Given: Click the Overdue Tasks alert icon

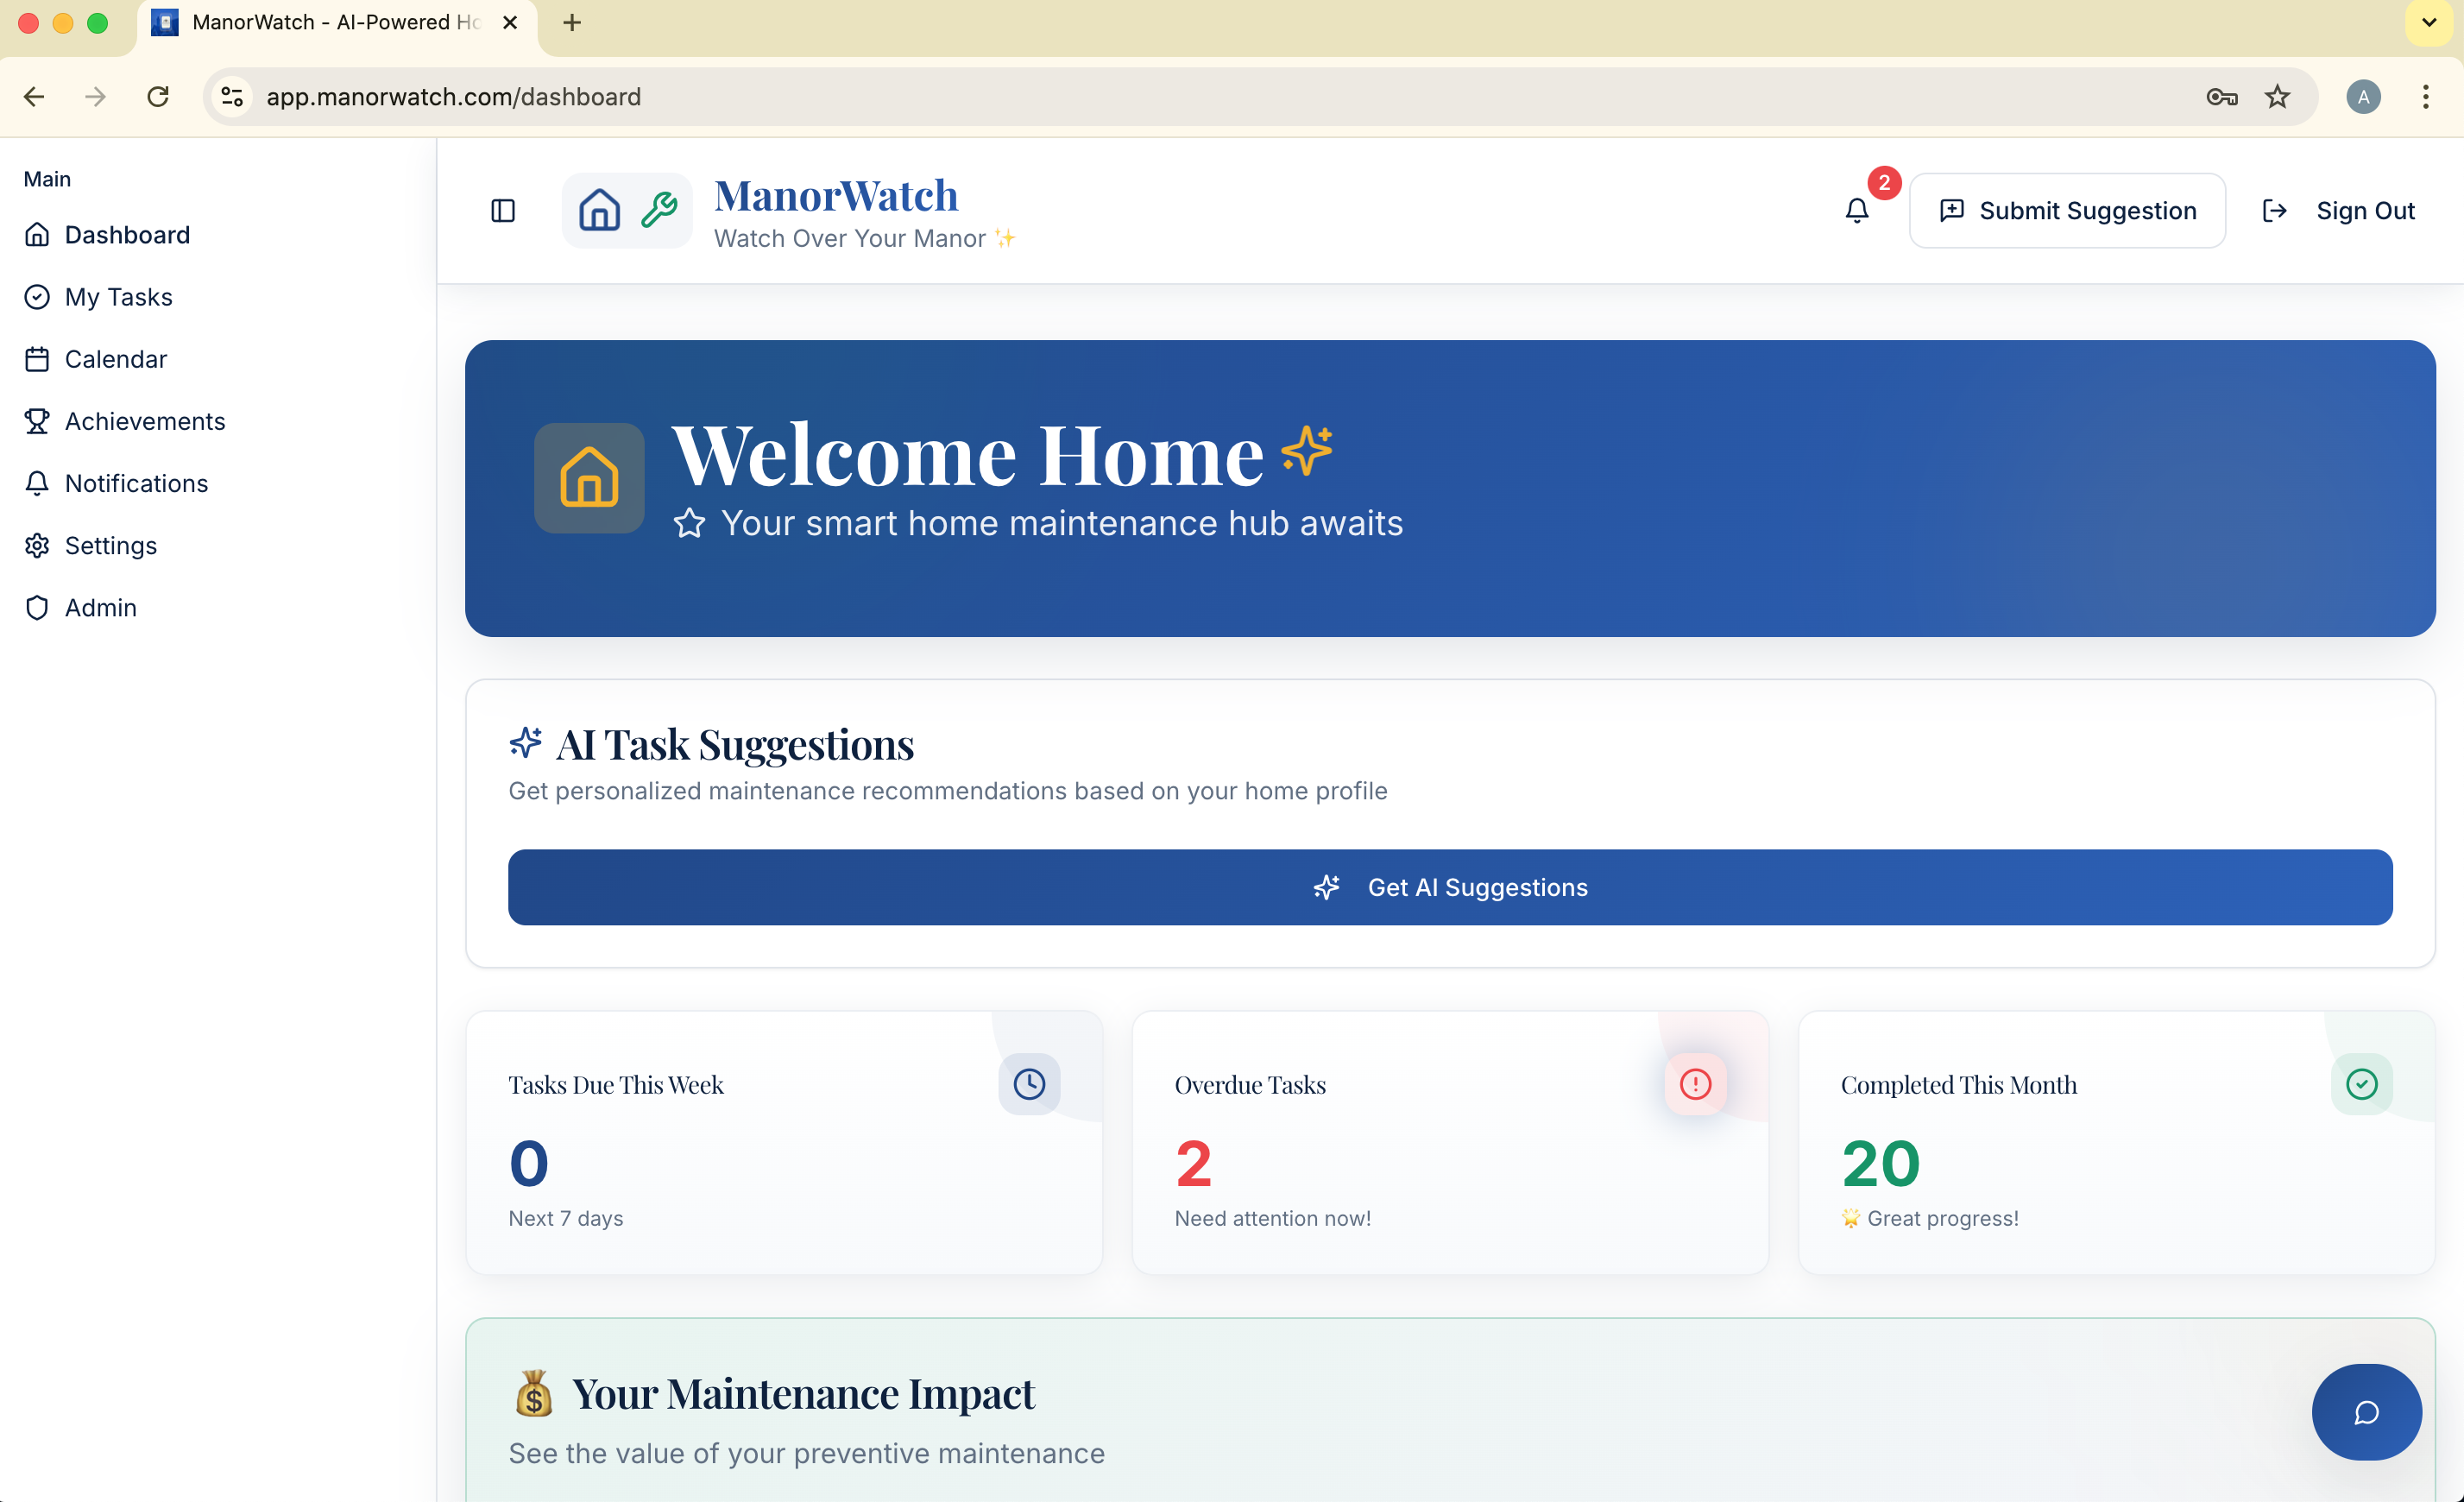Looking at the screenshot, I should click(1695, 1083).
